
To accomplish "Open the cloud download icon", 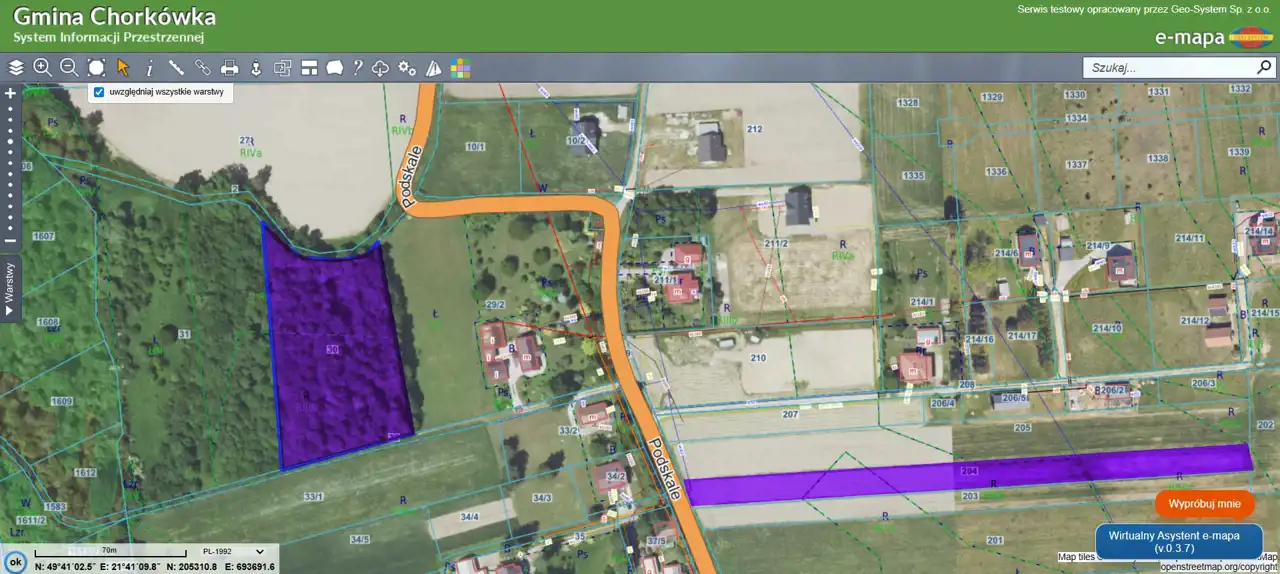I will click(381, 68).
